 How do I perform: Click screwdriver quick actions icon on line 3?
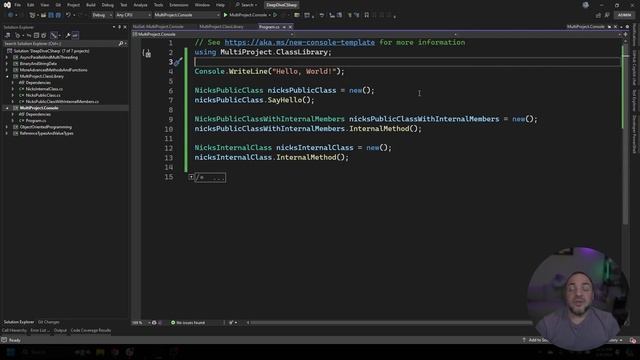(x=178, y=62)
